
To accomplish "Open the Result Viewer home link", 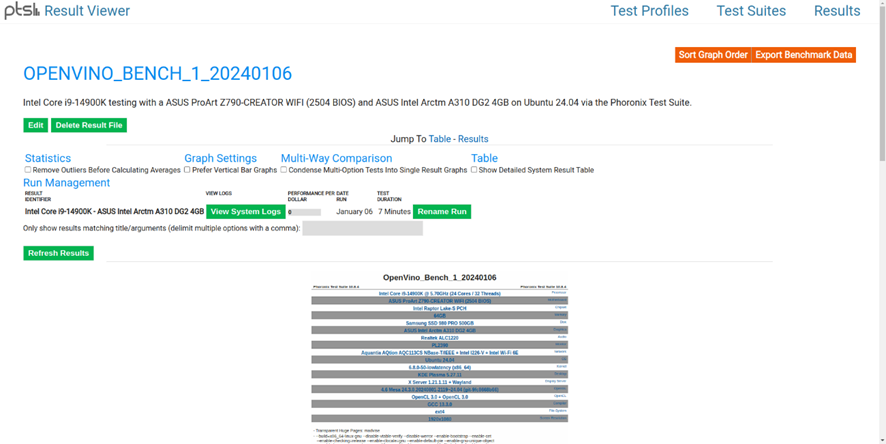I will pyautogui.click(x=87, y=11).
